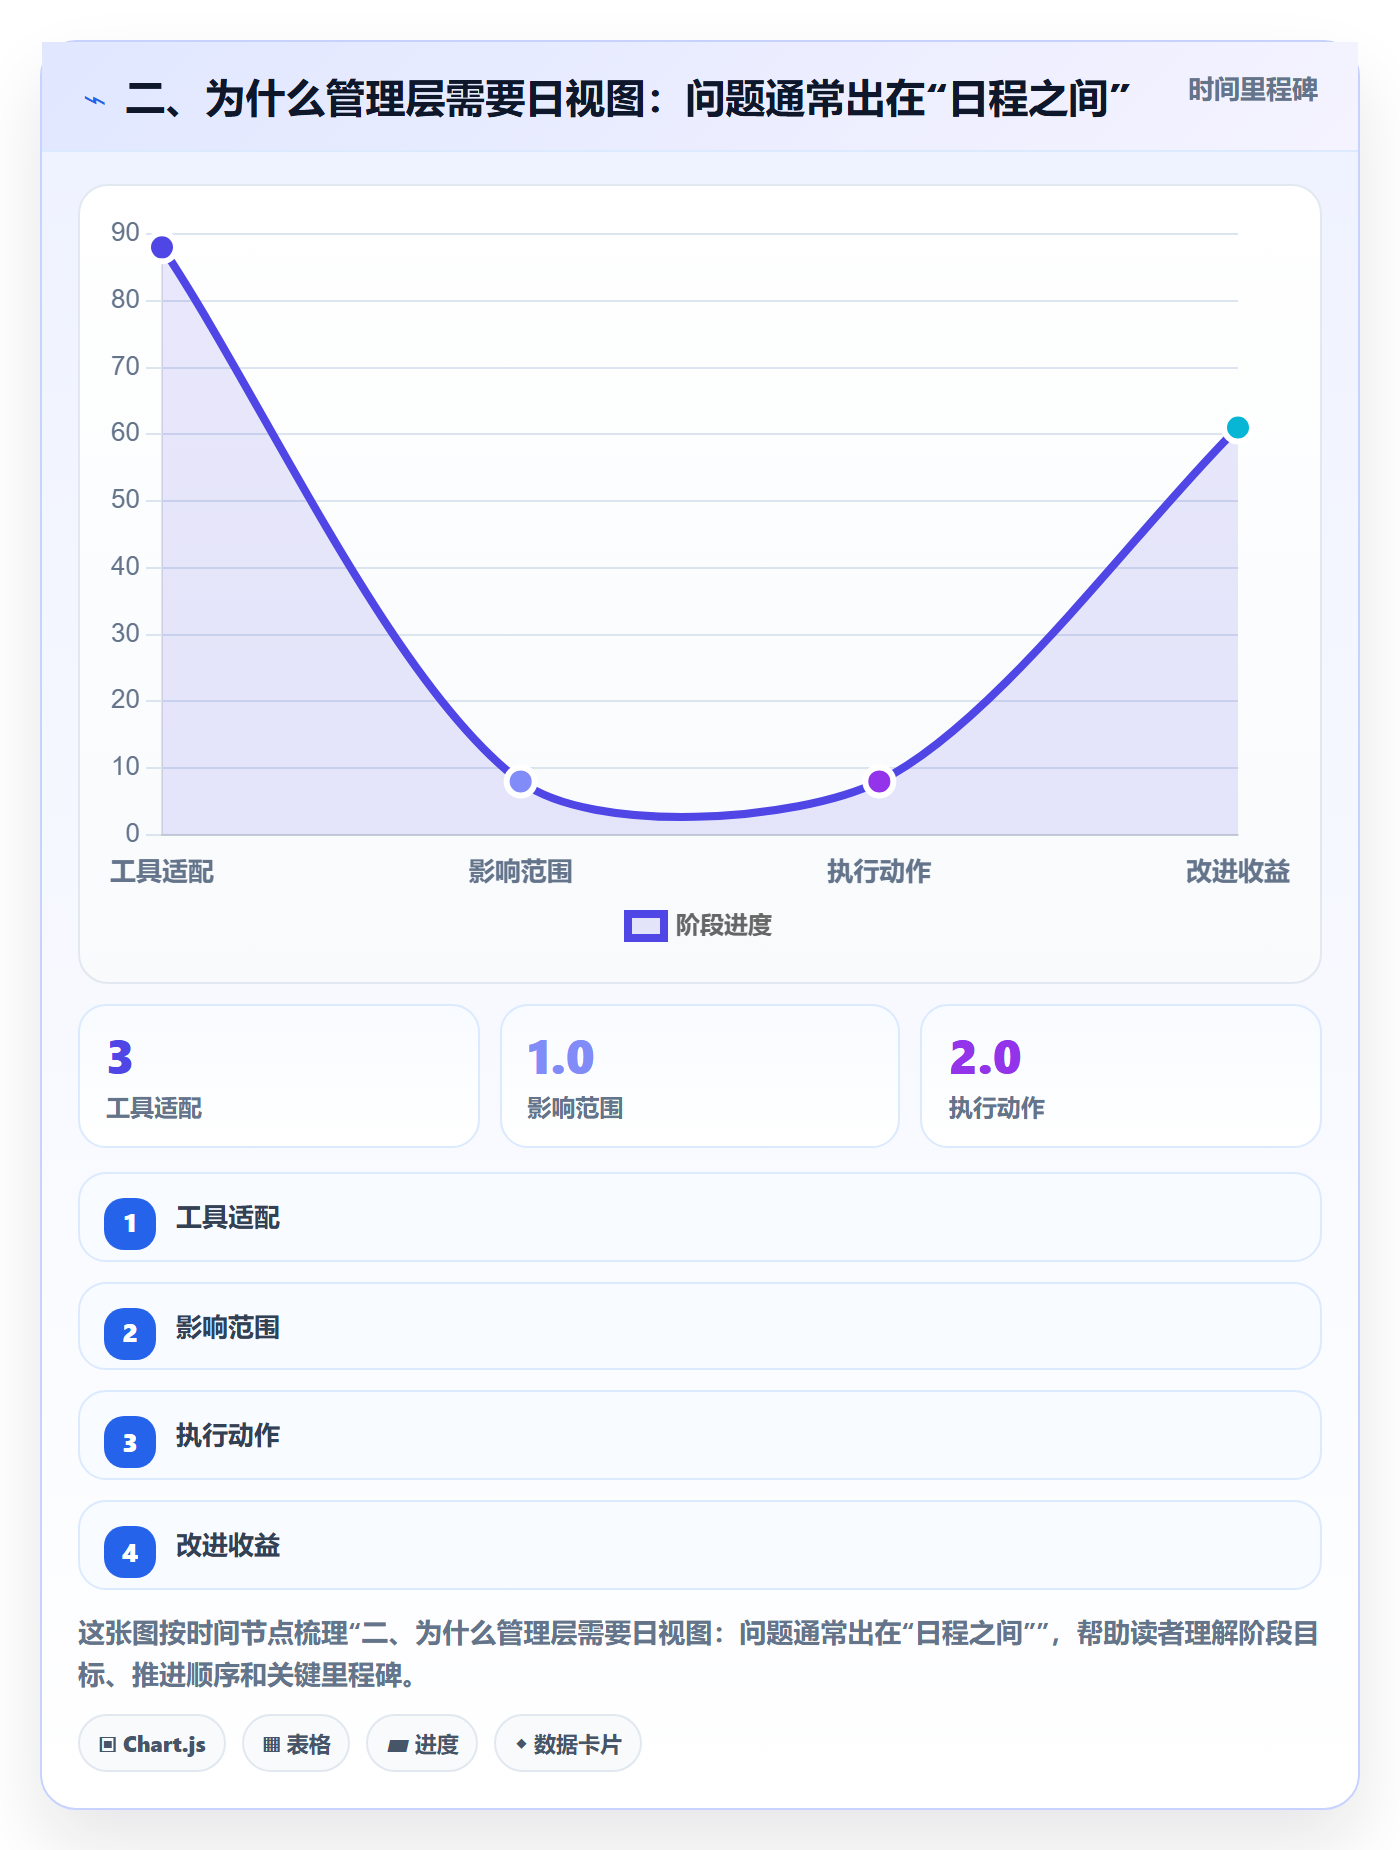Select the 进度 tag chip
The width and height of the screenshot is (1400, 1850).
coord(422,1744)
